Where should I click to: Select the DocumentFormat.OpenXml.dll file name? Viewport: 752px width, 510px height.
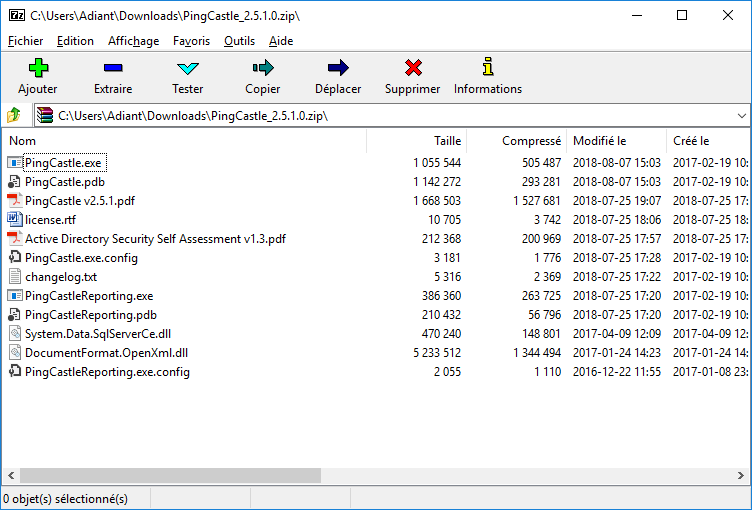[x=106, y=353]
